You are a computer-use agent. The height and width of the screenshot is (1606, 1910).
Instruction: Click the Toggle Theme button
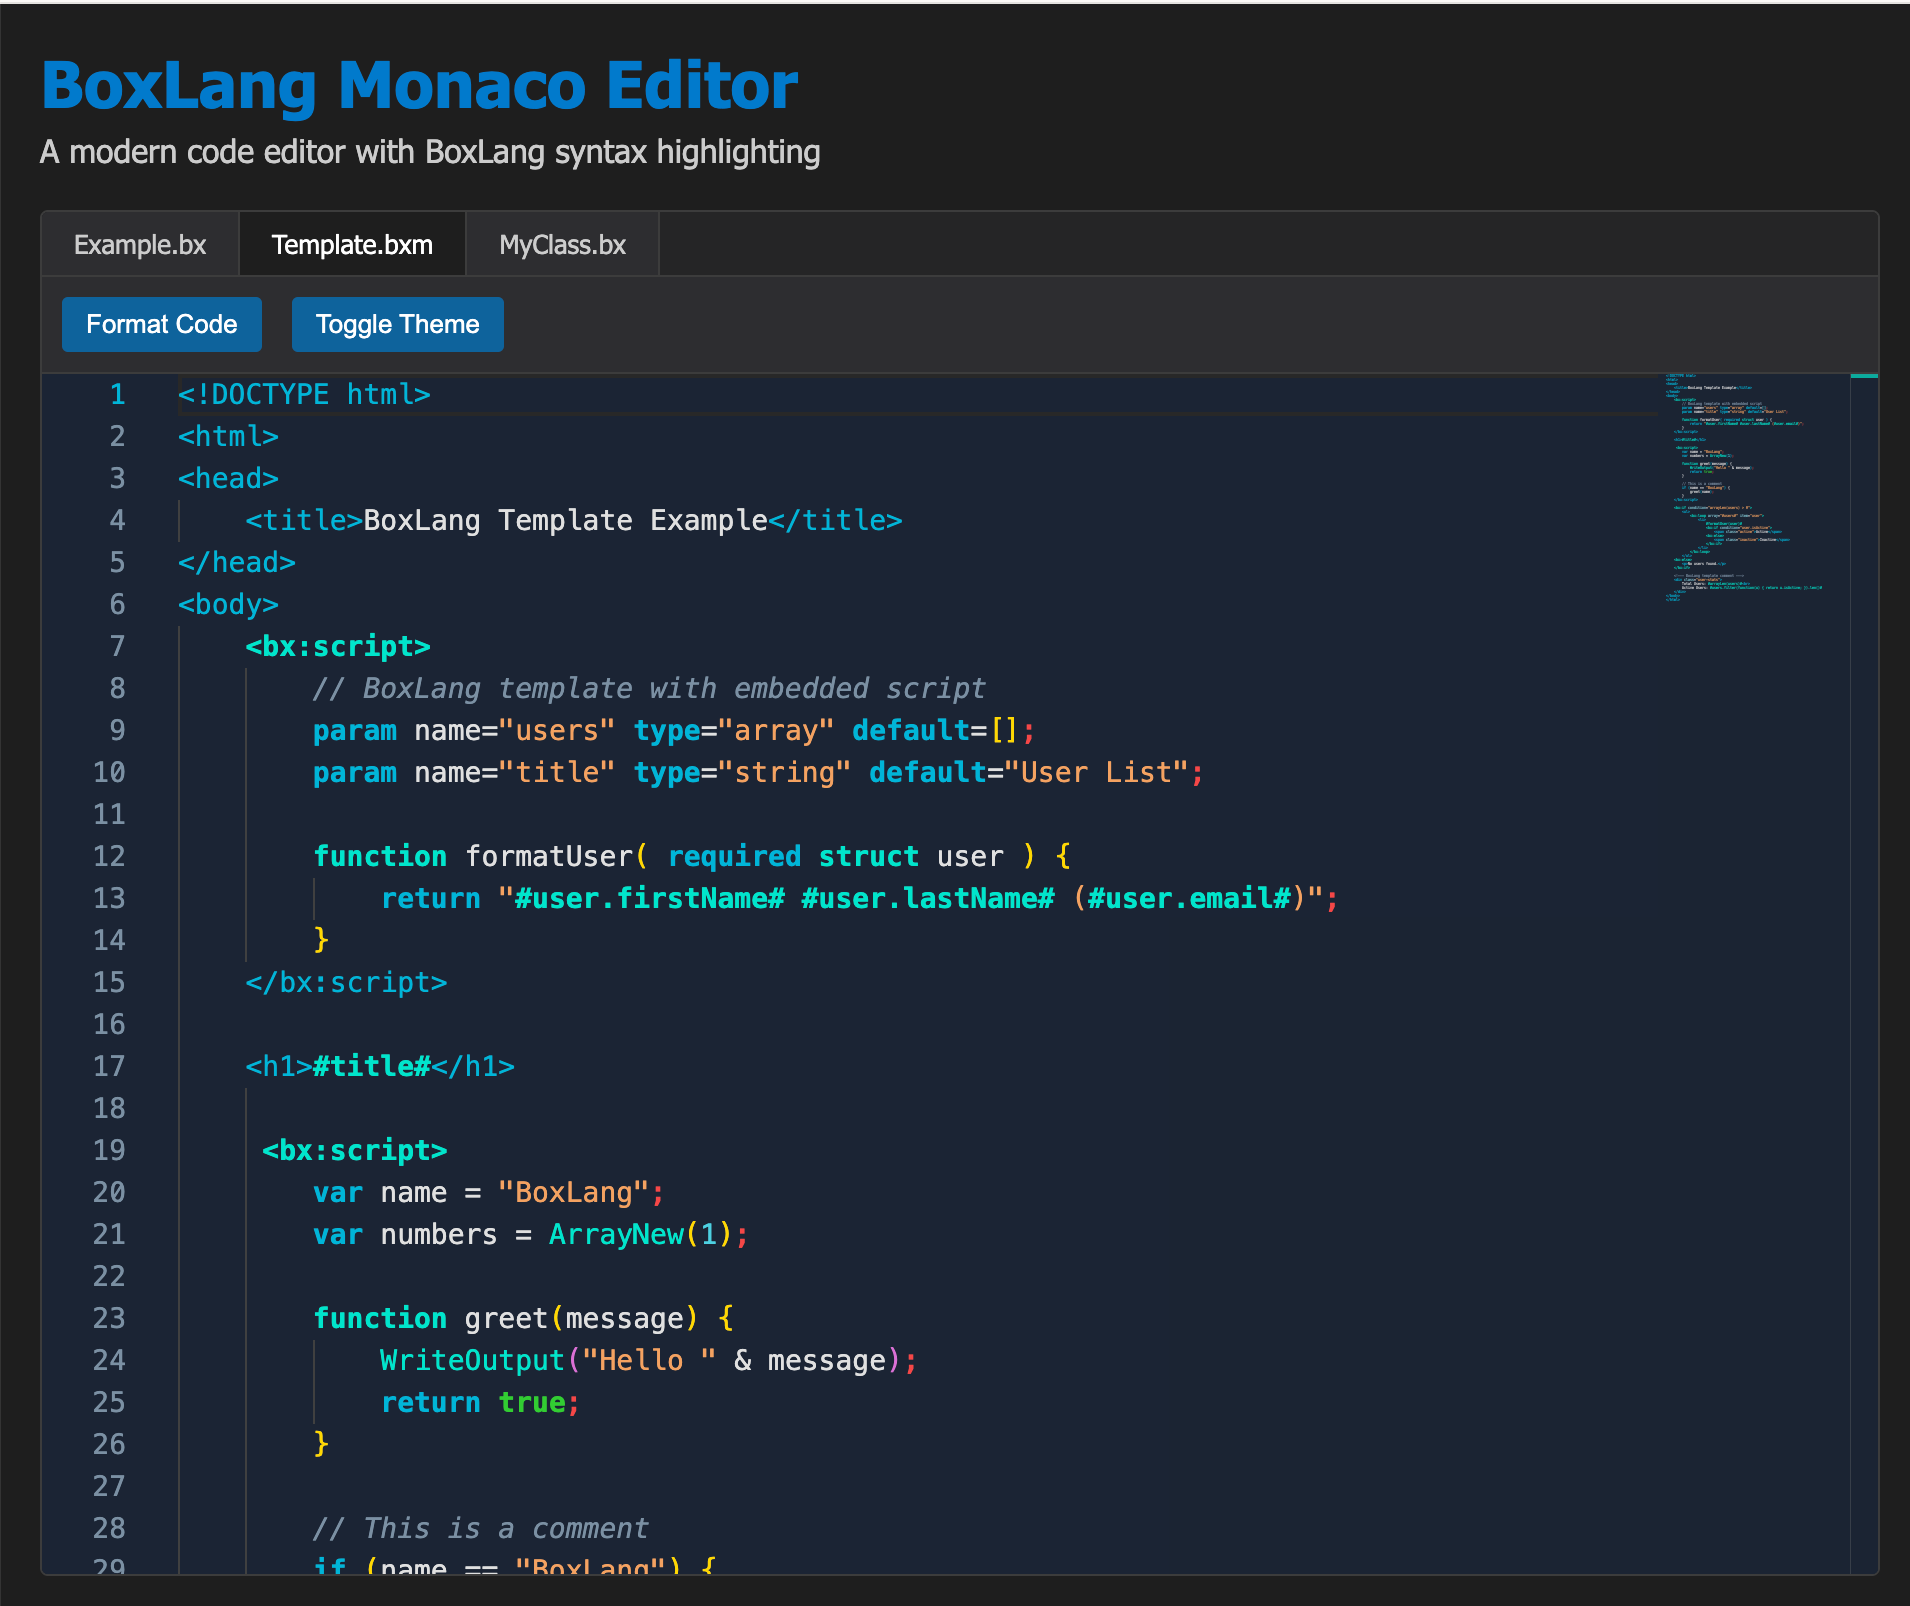397,325
